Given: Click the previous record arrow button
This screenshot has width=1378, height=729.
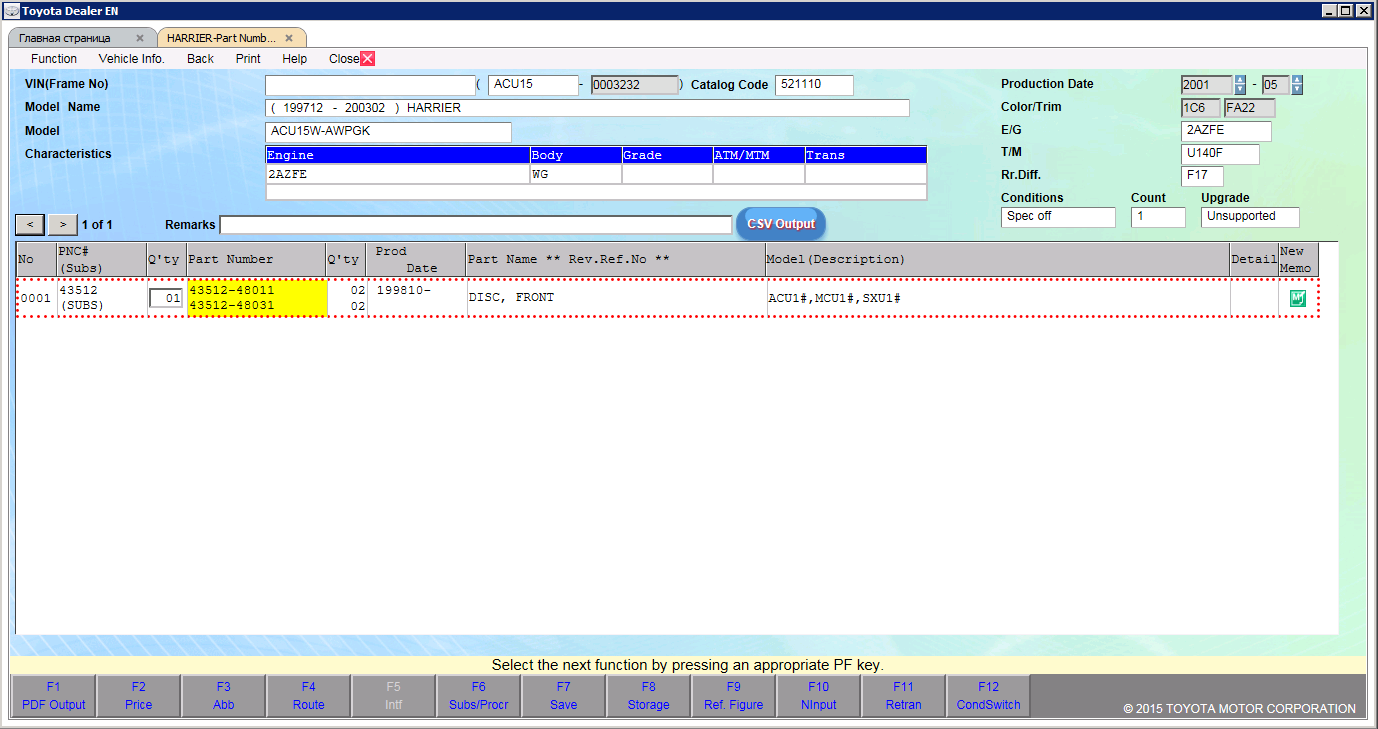Looking at the screenshot, I should tap(29, 224).
